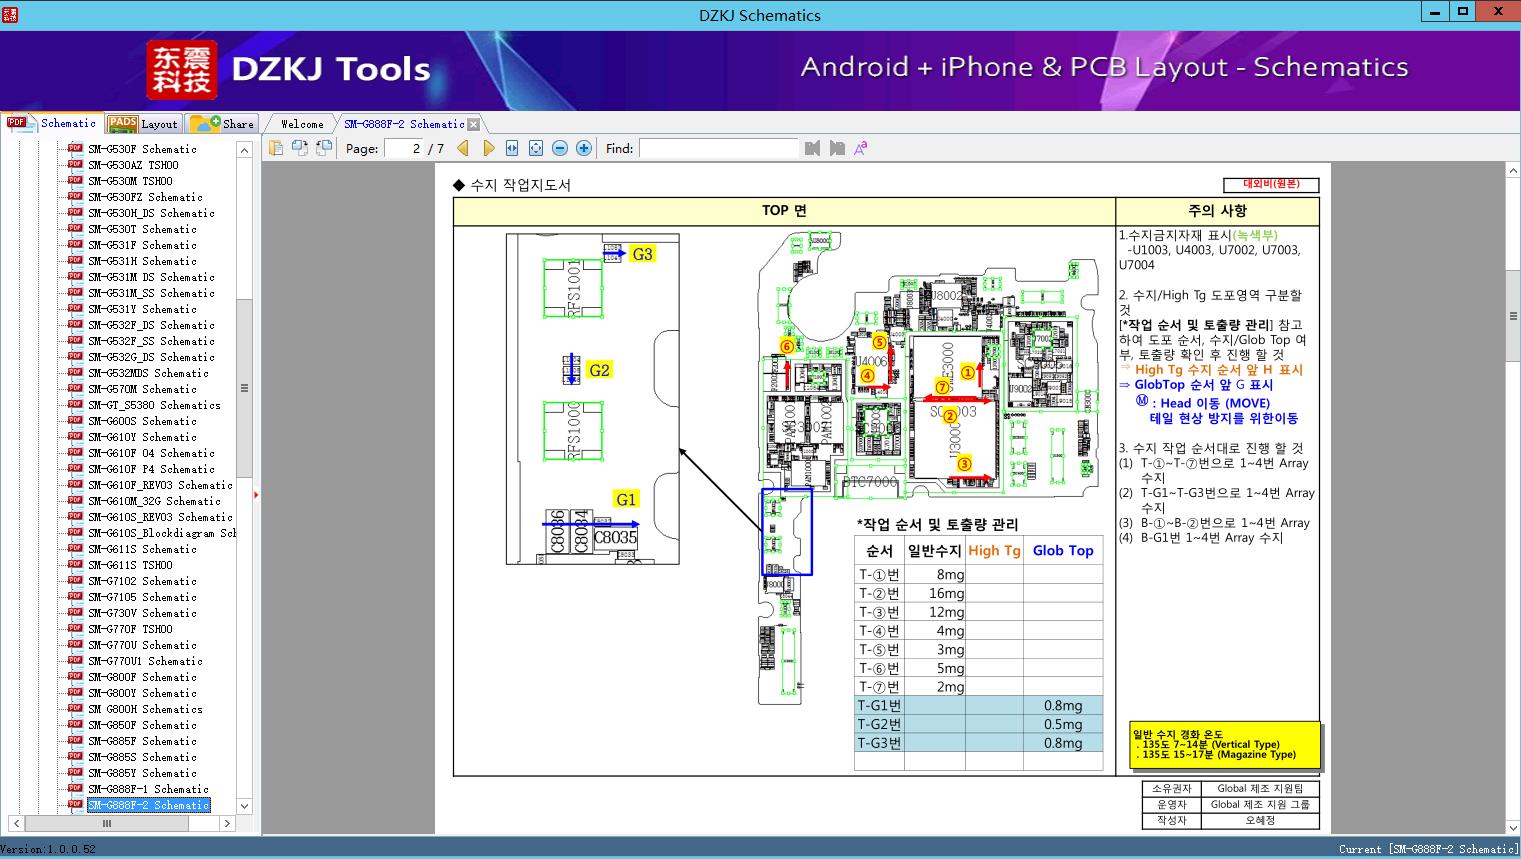This screenshot has width=1521, height=859.
Task: Click the find next icon
Action: click(837, 148)
